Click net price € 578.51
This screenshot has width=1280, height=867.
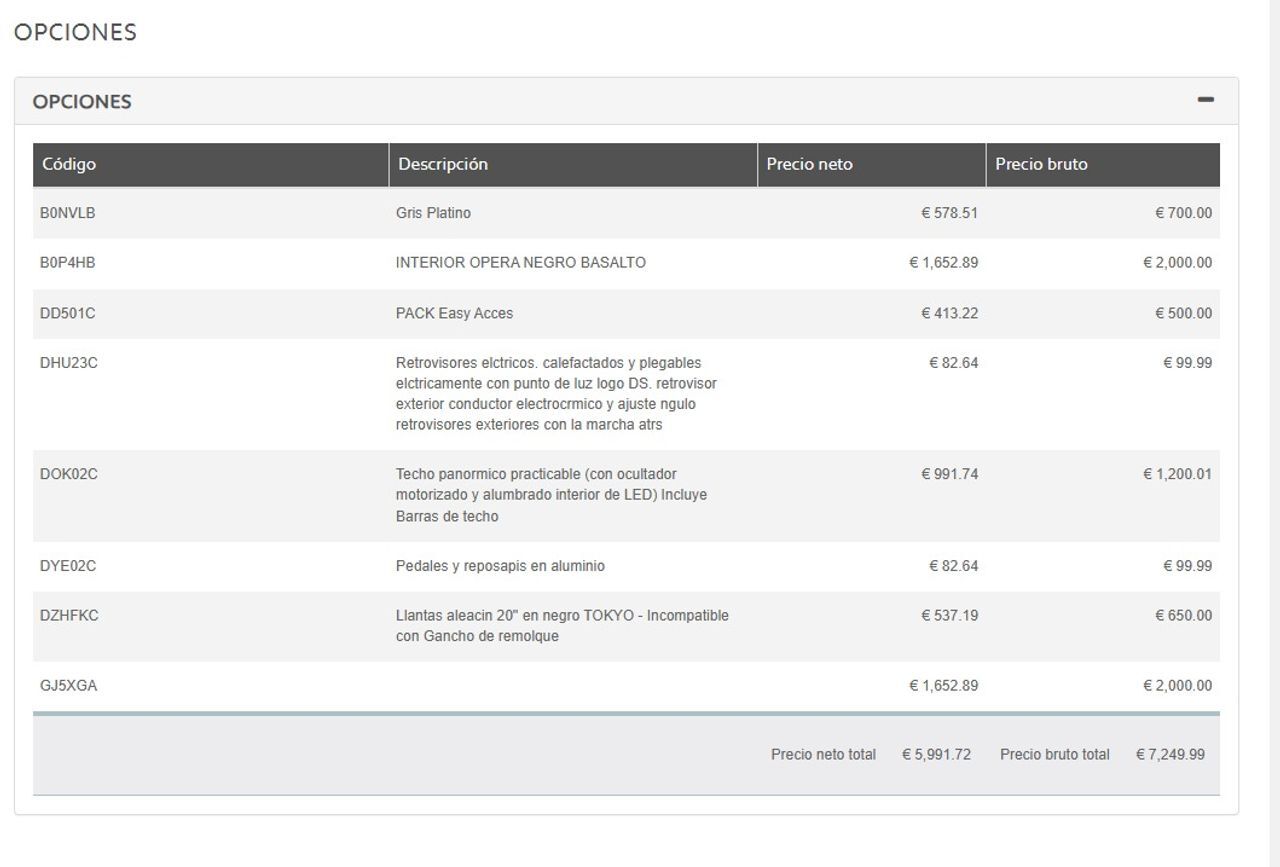point(949,213)
